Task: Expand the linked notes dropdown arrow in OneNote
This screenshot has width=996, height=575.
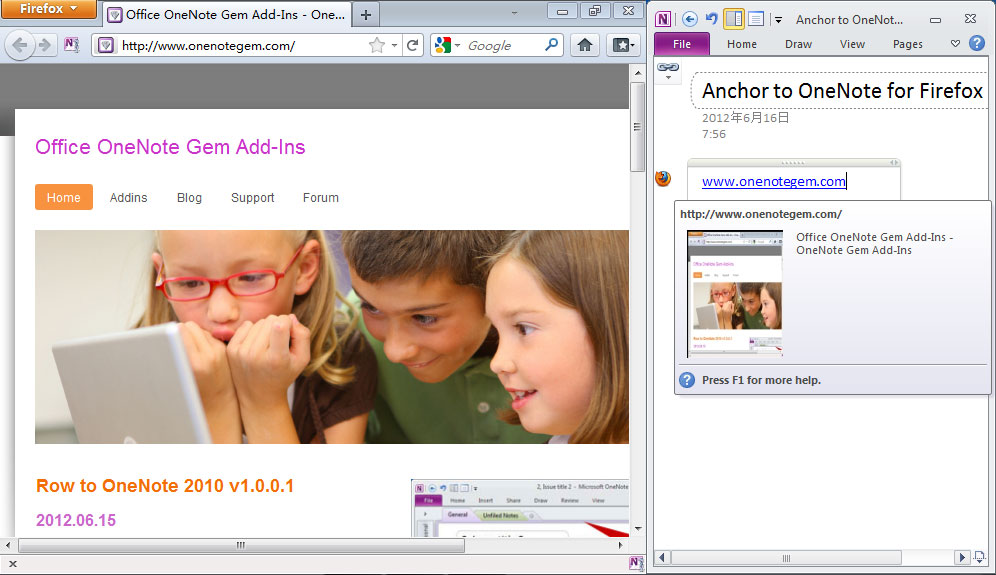Action: [668, 78]
